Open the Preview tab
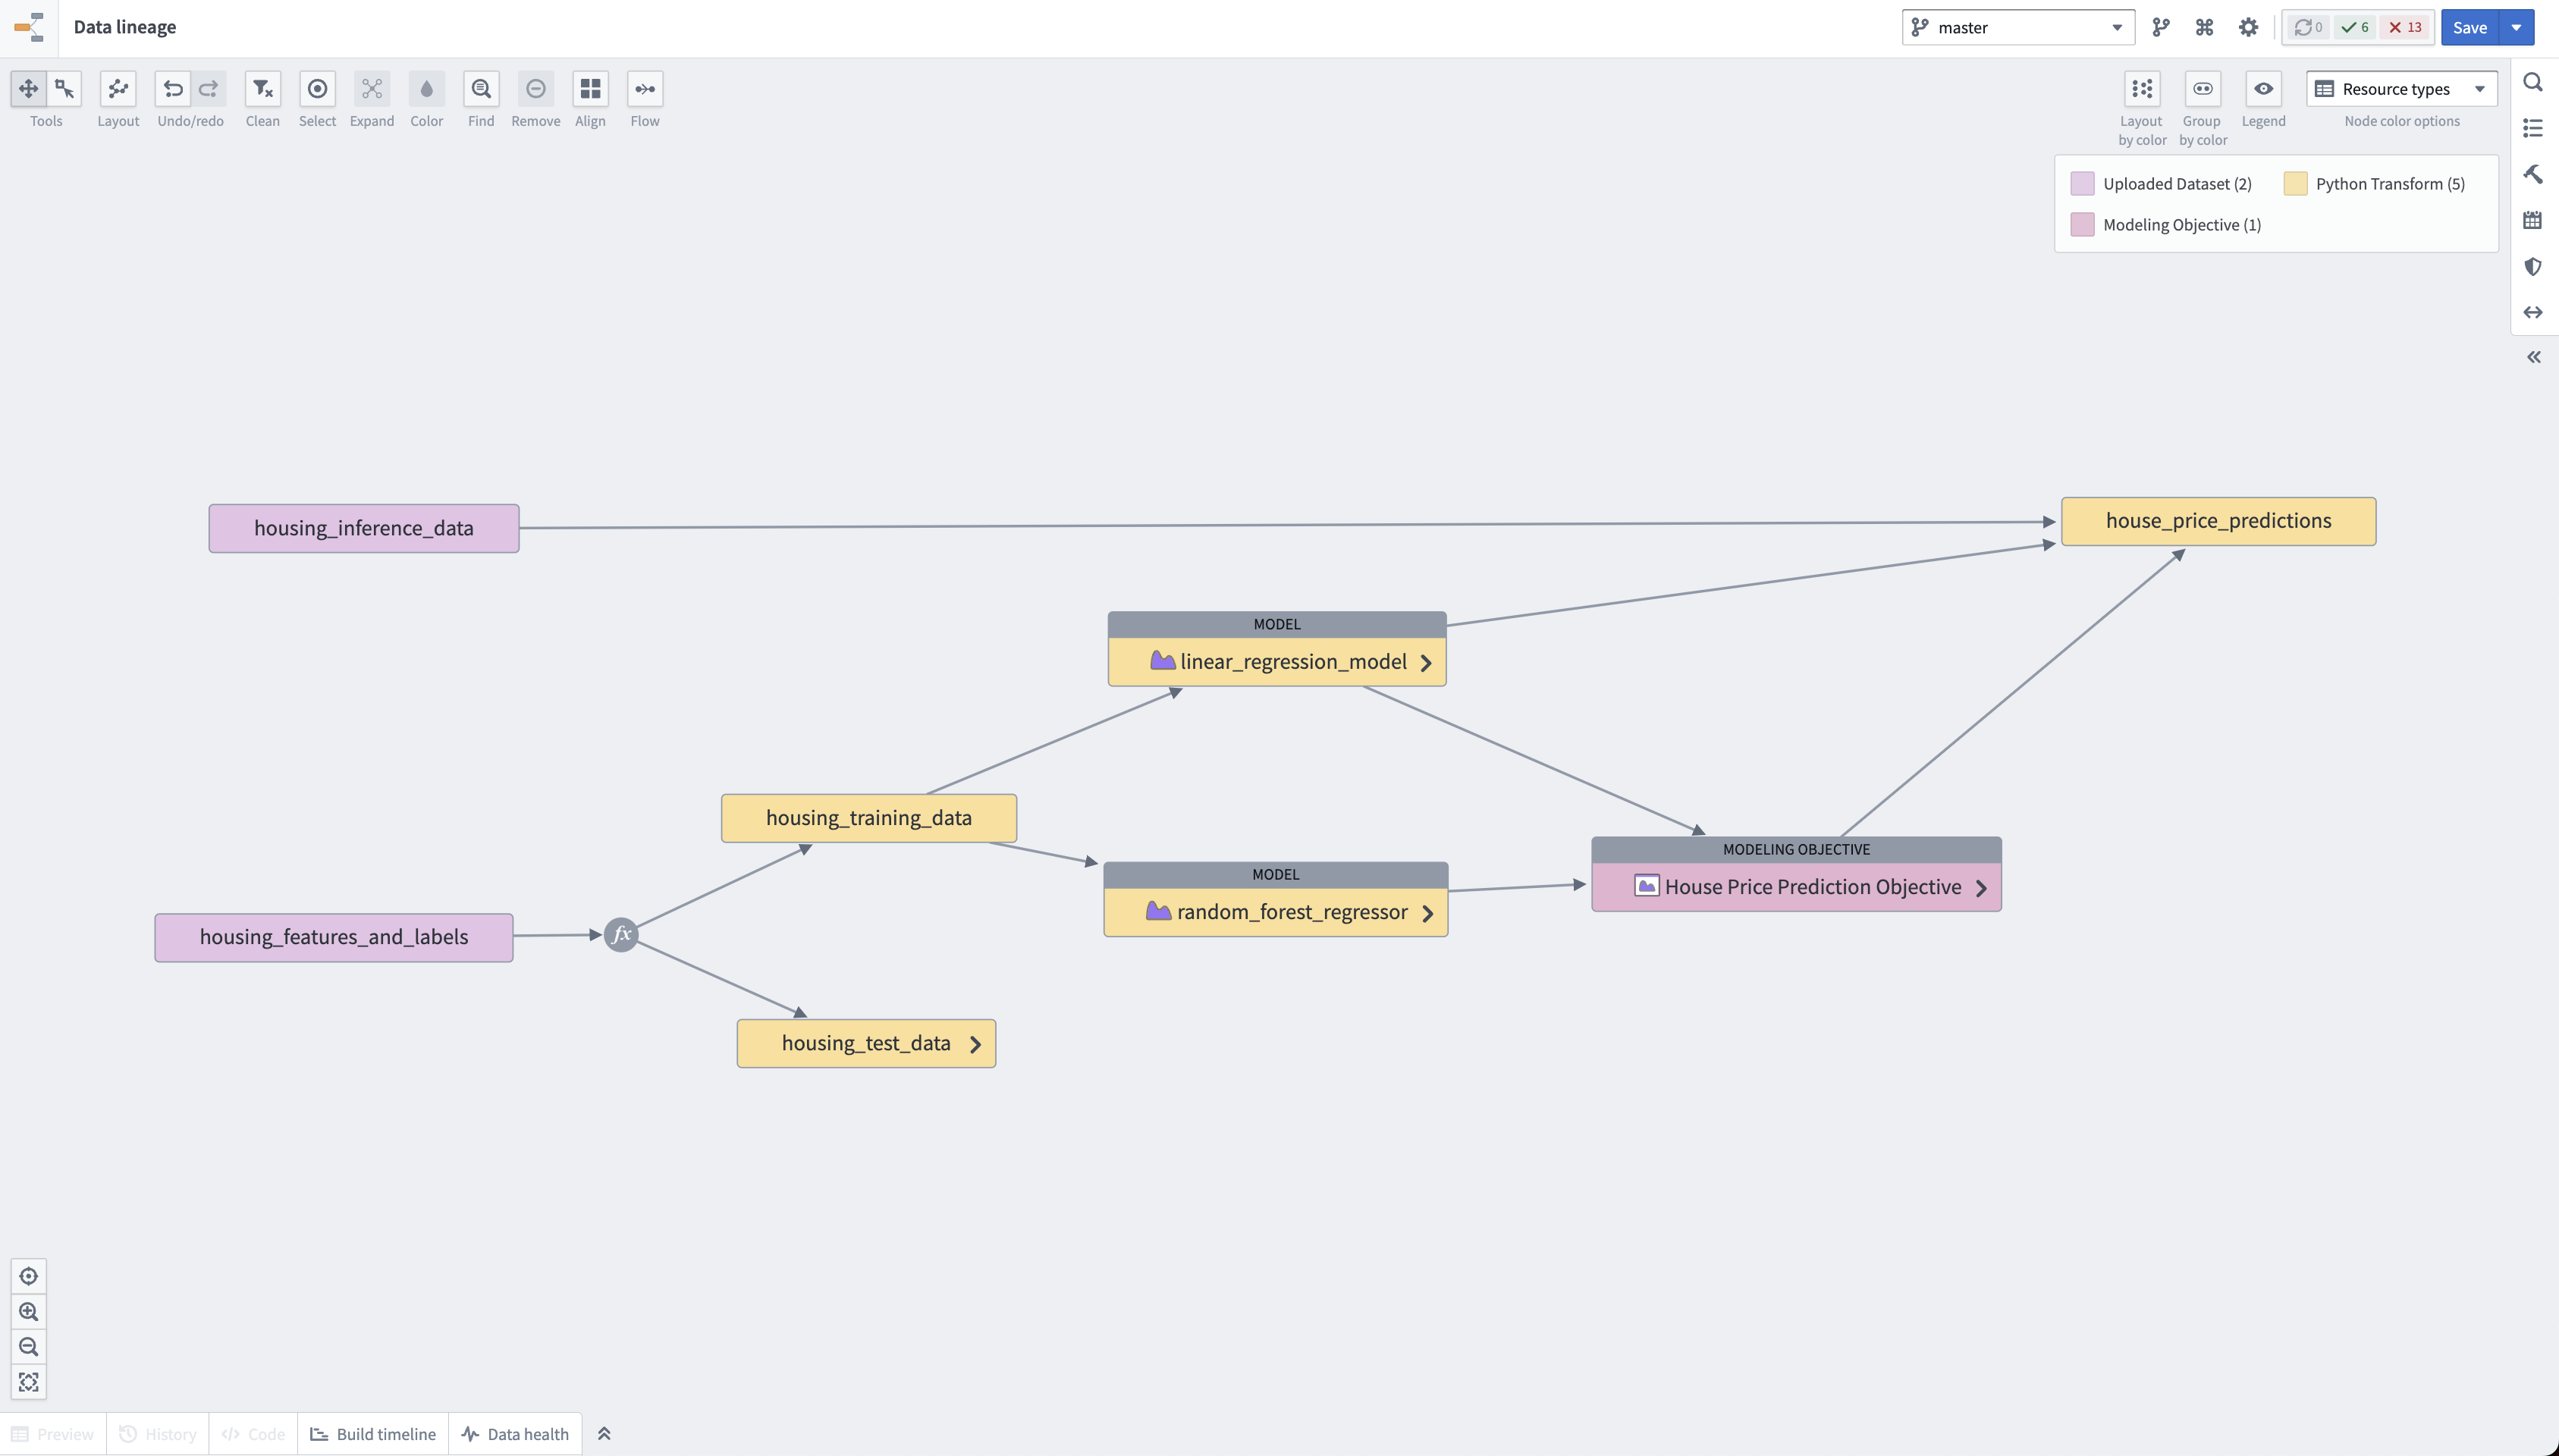Screen dimensions: 2559x1456 pos(53,1434)
